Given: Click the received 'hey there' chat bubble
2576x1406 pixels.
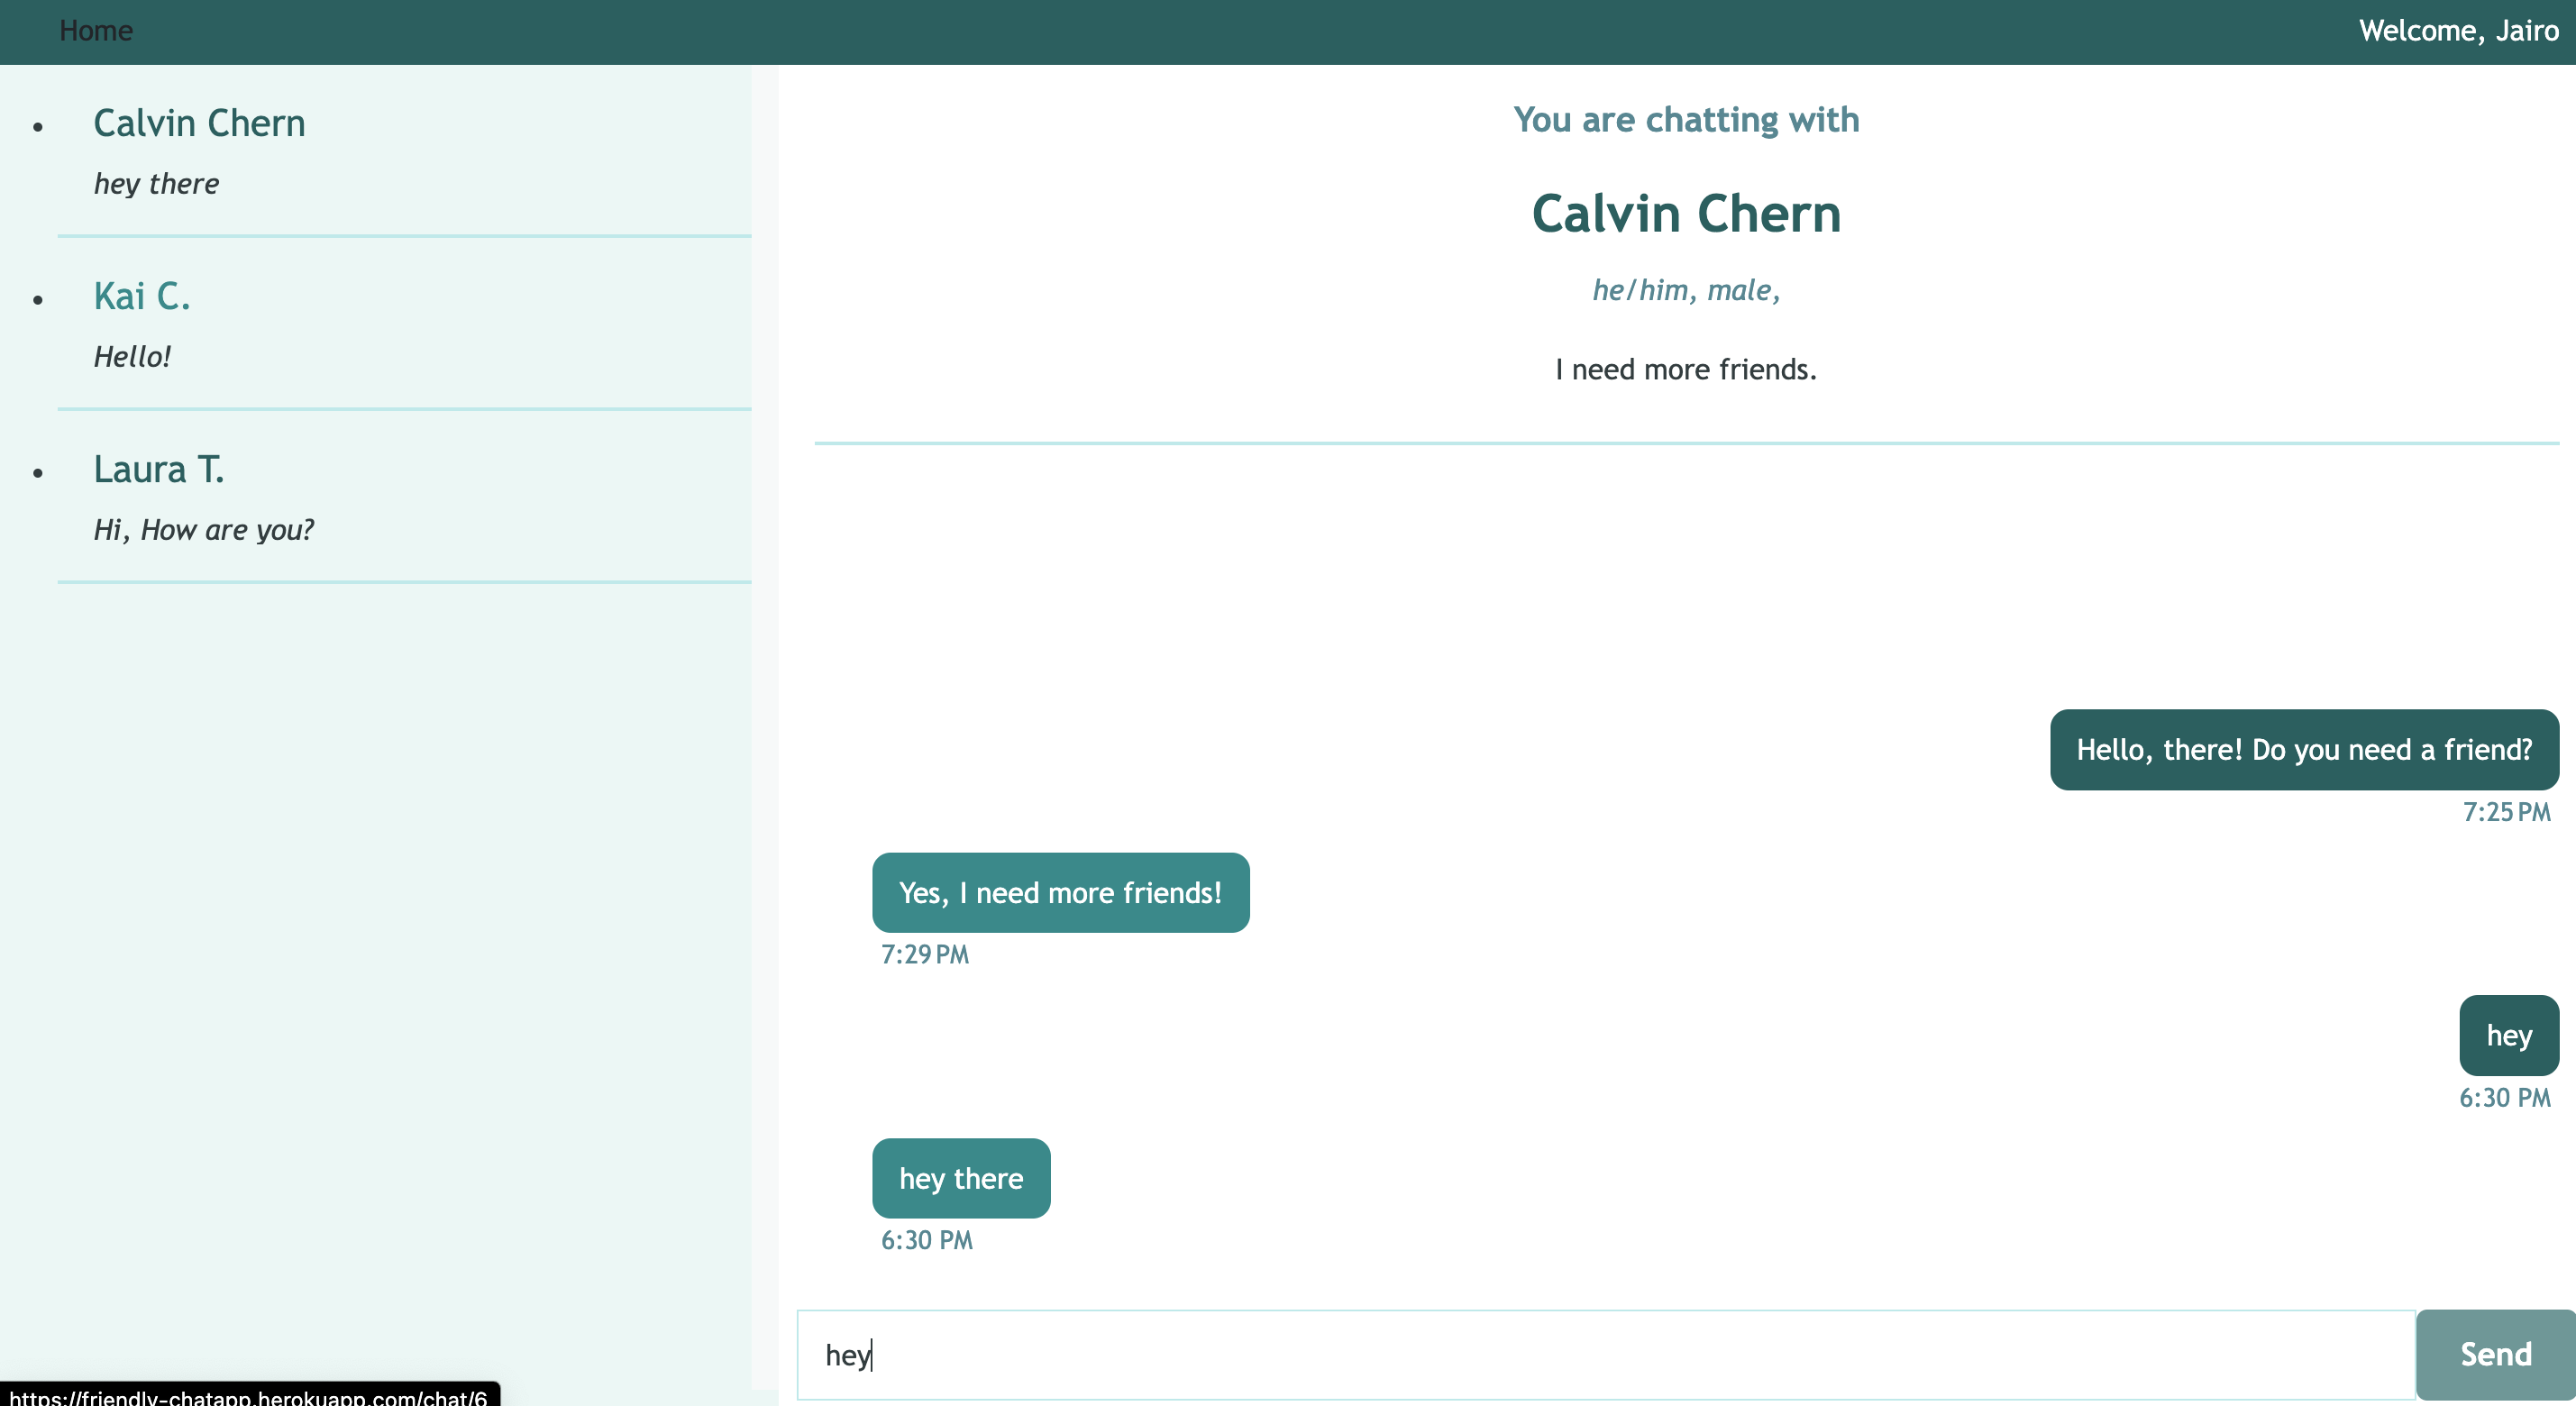Looking at the screenshot, I should tap(960, 1178).
